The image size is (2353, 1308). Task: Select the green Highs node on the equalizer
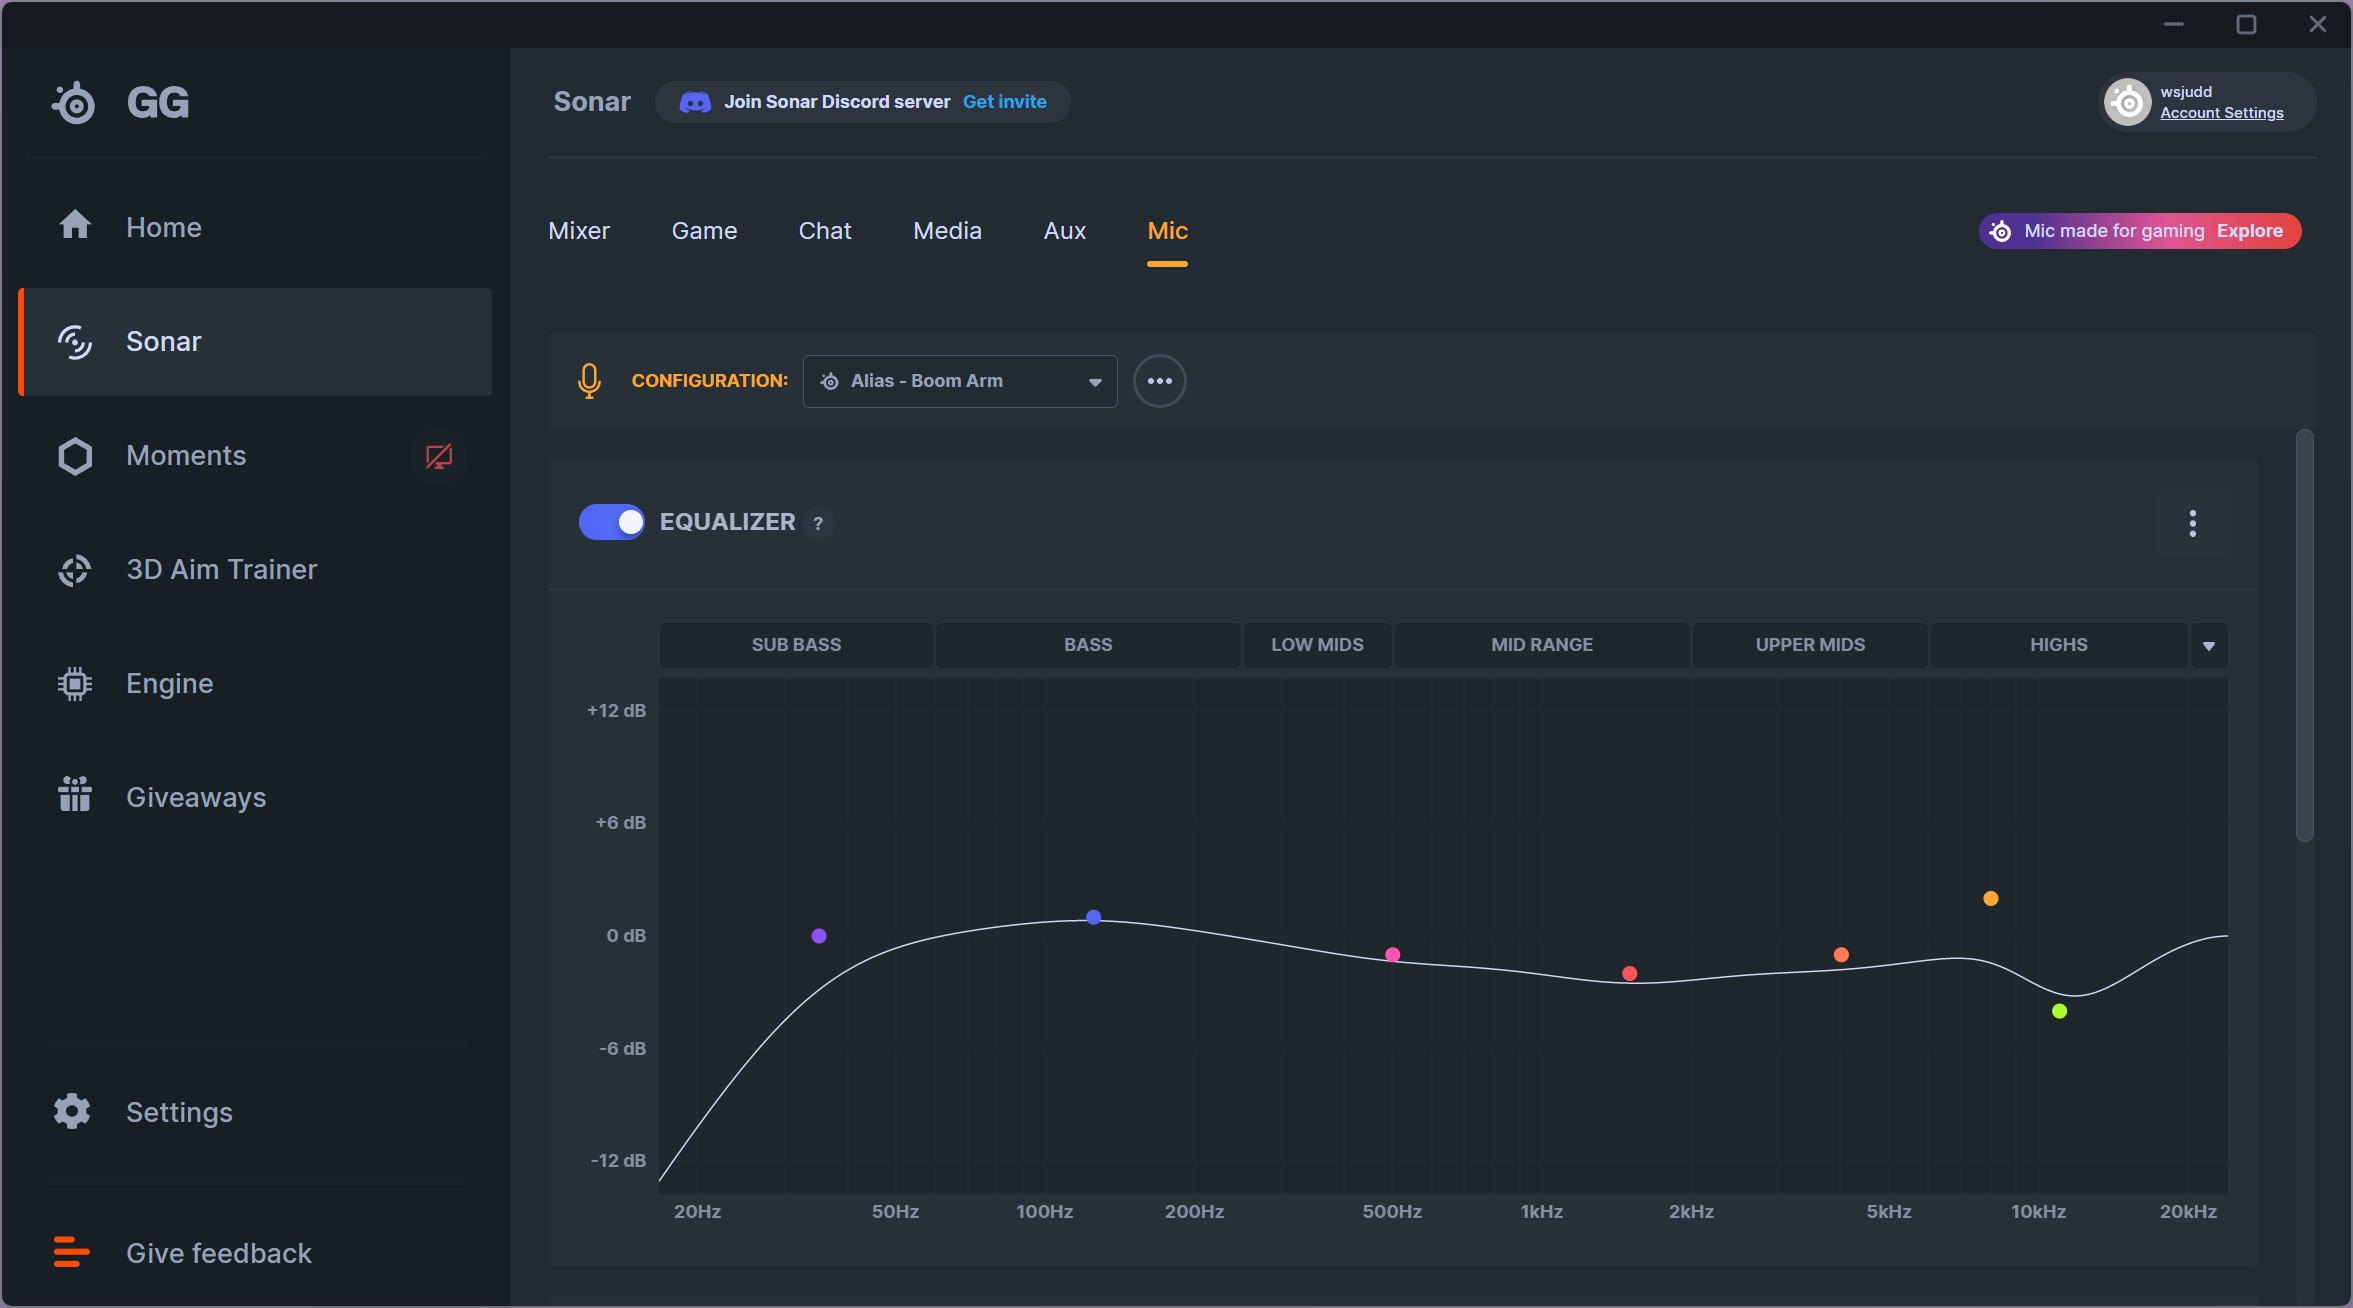click(x=2058, y=1011)
